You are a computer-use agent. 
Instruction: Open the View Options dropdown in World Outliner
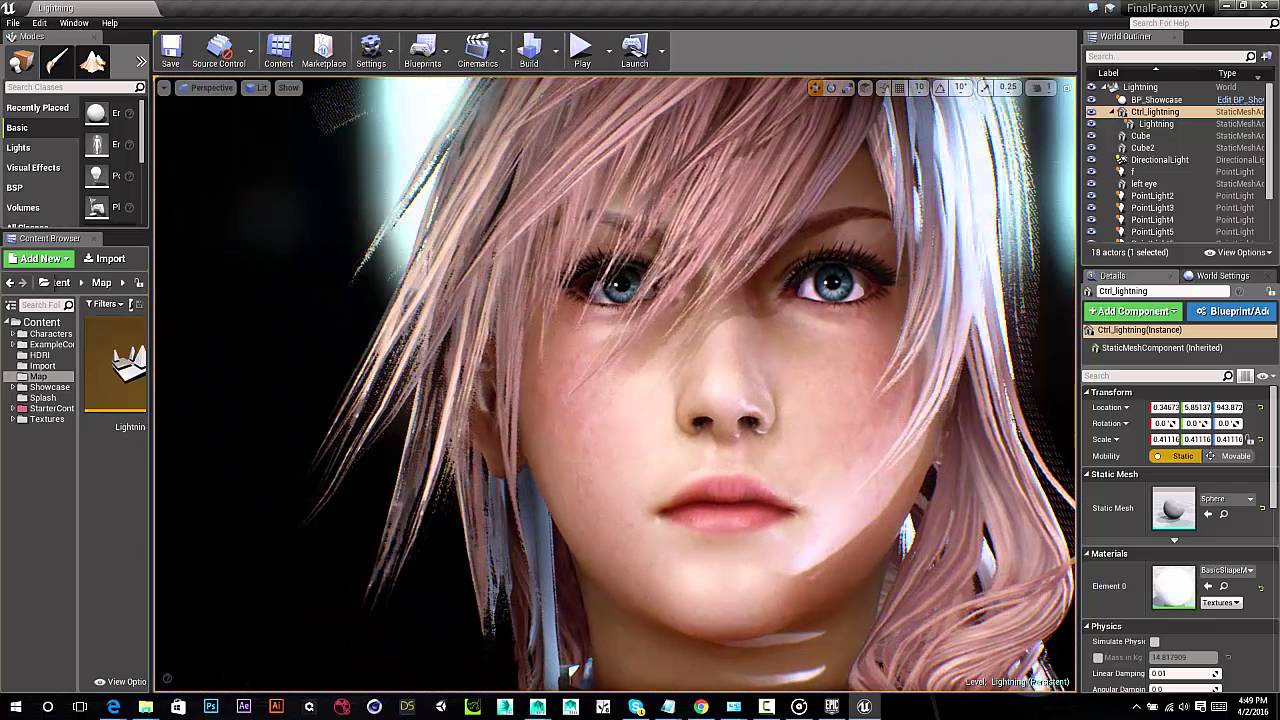1239,253
